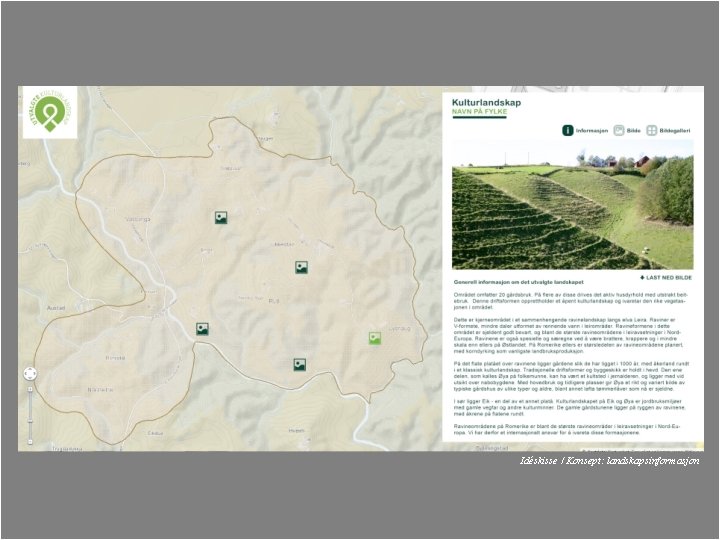Click the LAST NED BILDE download link
This screenshot has width=720, height=540.
click(666, 278)
